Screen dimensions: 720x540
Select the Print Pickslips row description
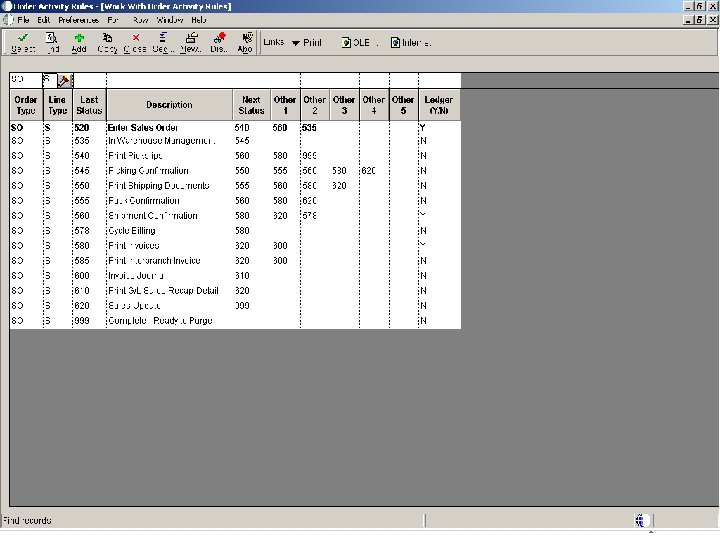tap(135, 156)
